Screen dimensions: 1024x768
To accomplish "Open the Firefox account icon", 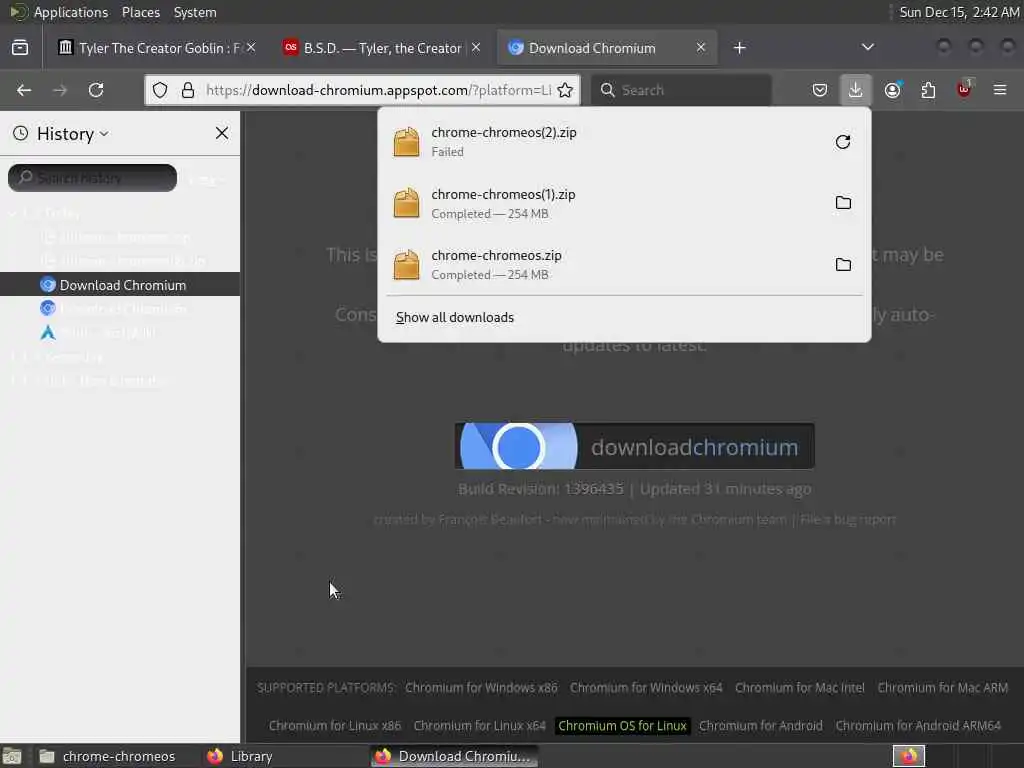I will click(893, 90).
